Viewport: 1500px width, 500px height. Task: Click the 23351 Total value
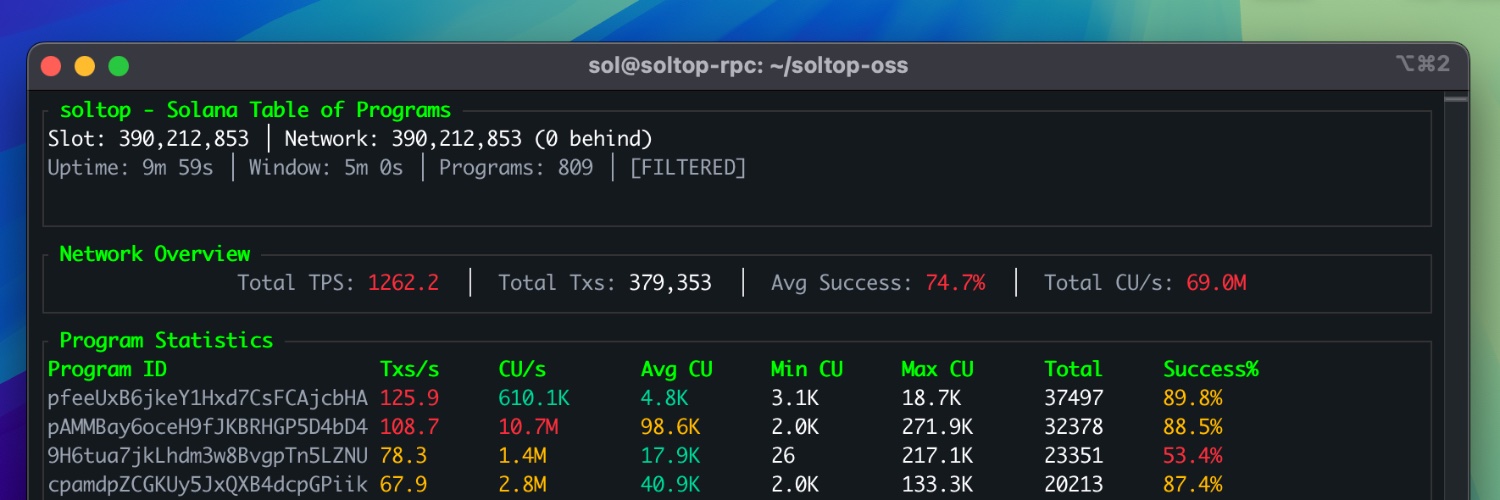tap(1073, 456)
